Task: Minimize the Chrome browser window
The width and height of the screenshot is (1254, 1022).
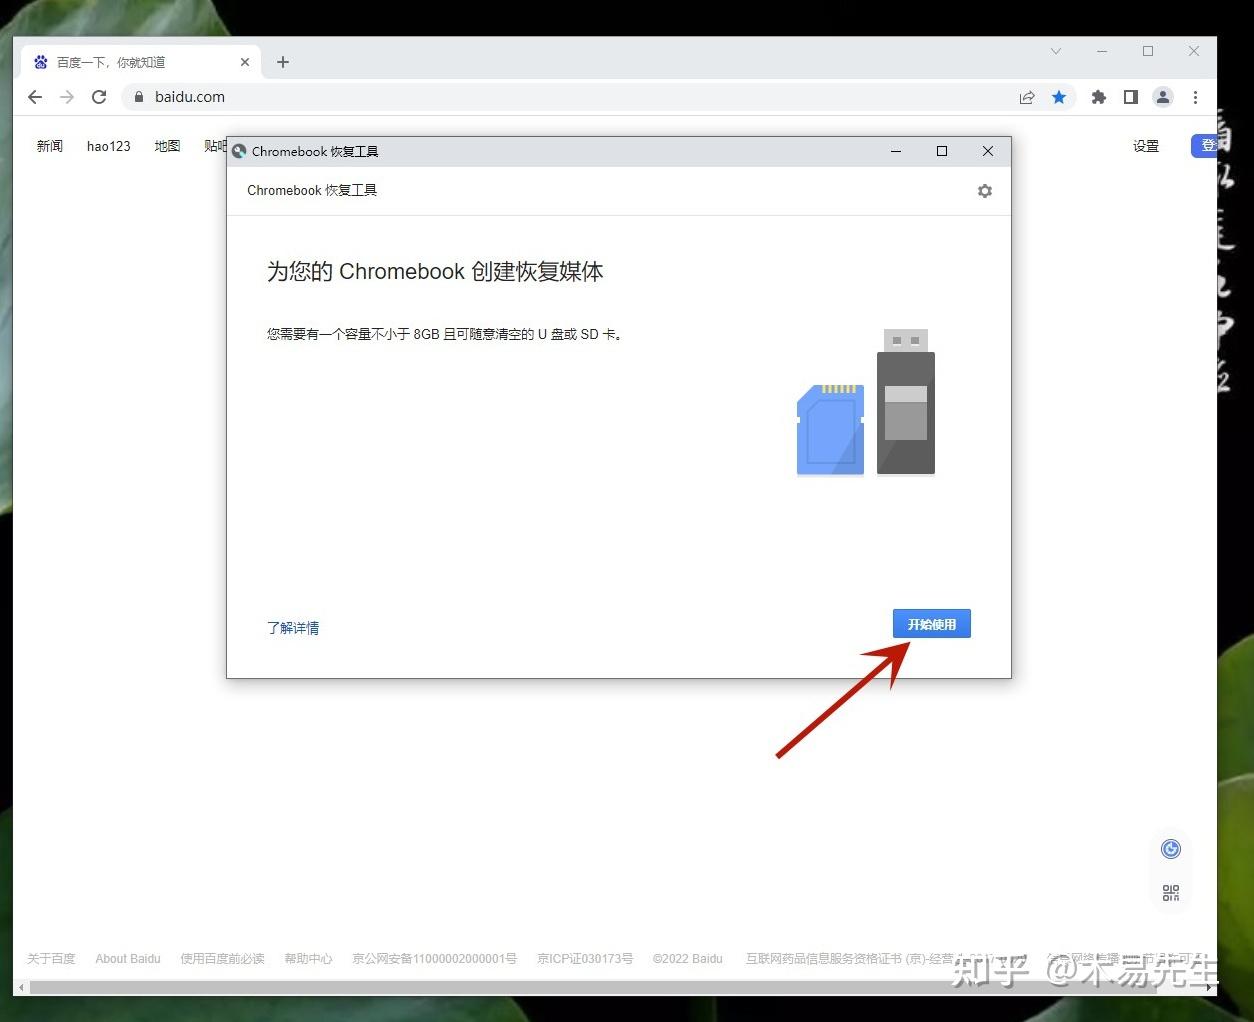Action: coord(1102,51)
